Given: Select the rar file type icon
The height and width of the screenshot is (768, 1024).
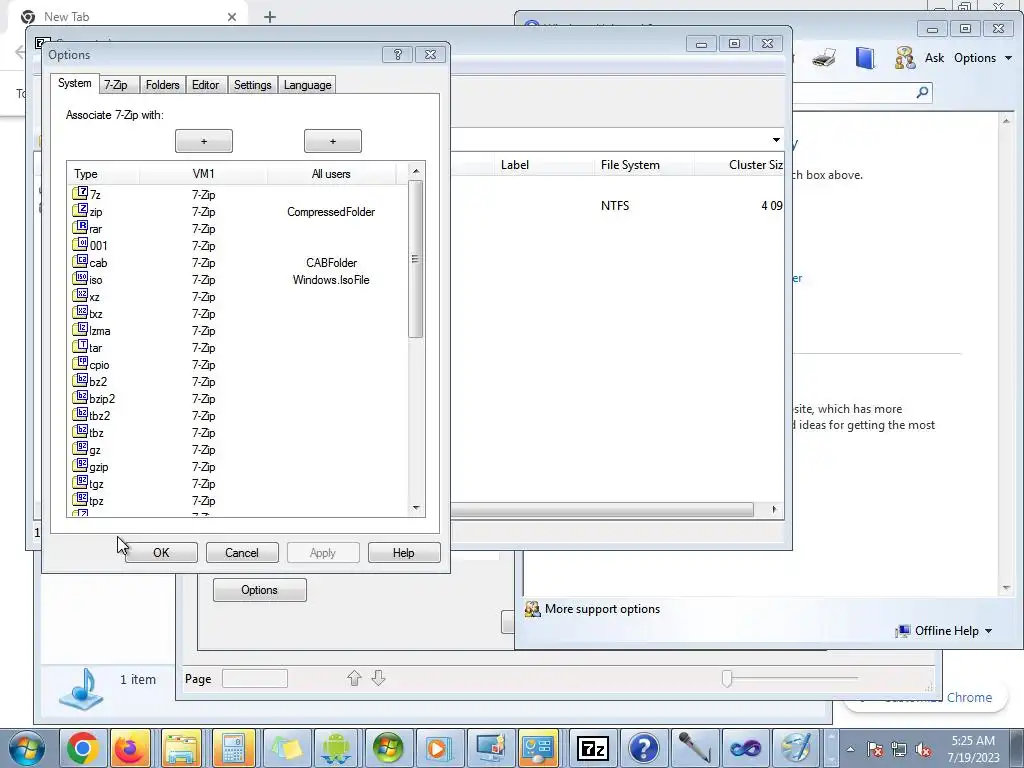Looking at the screenshot, I should pos(80,227).
